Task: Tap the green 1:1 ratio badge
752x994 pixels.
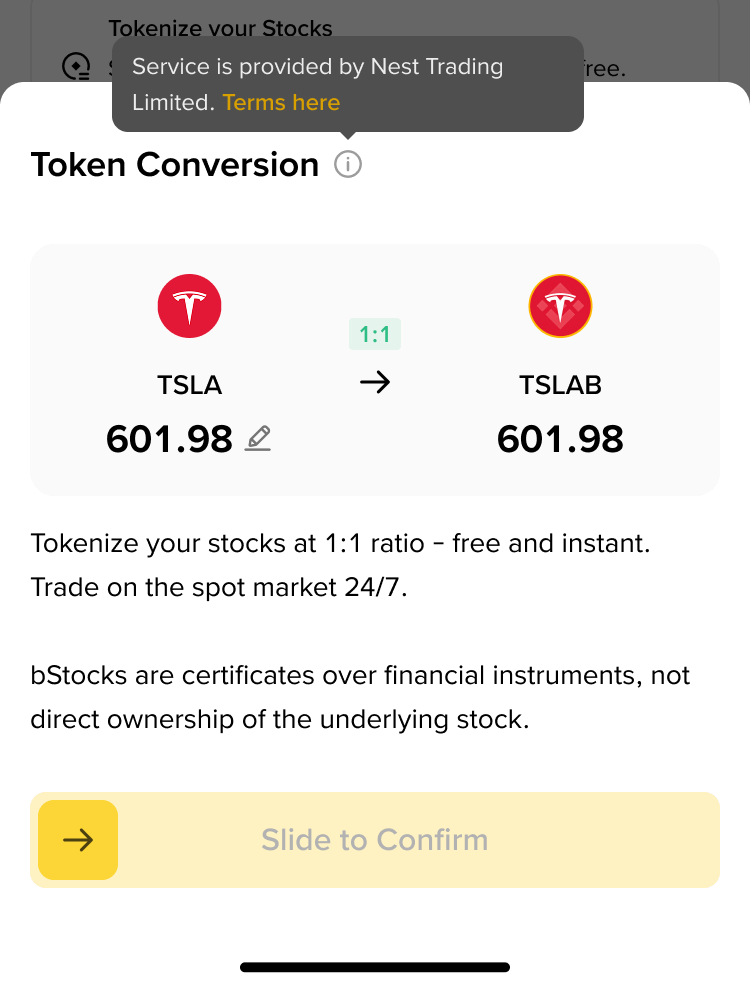Action: click(375, 334)
